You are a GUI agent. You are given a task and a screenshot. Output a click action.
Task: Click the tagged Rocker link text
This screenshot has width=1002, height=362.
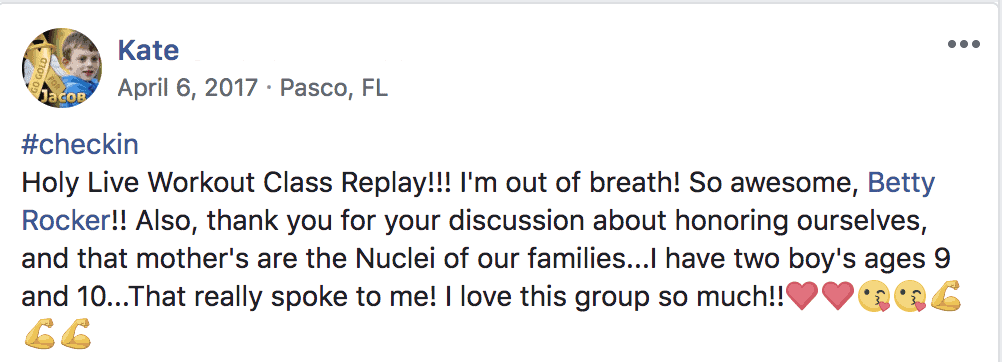coord(64,221)
